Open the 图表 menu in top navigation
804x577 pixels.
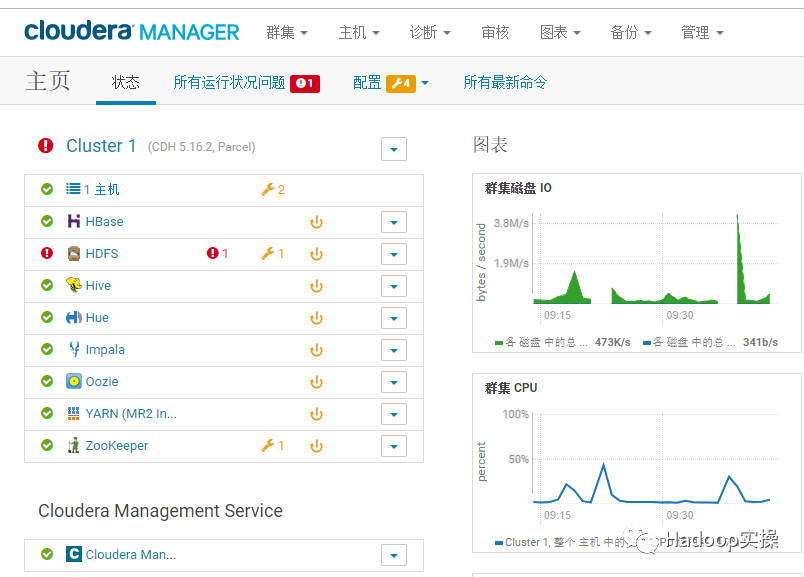click(x=560, y=32)
